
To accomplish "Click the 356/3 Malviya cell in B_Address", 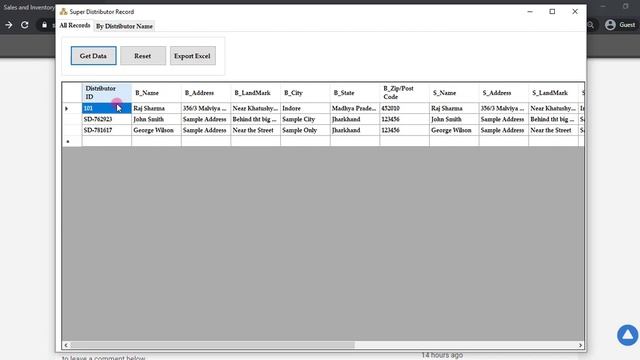I will [x=206, y=108].
